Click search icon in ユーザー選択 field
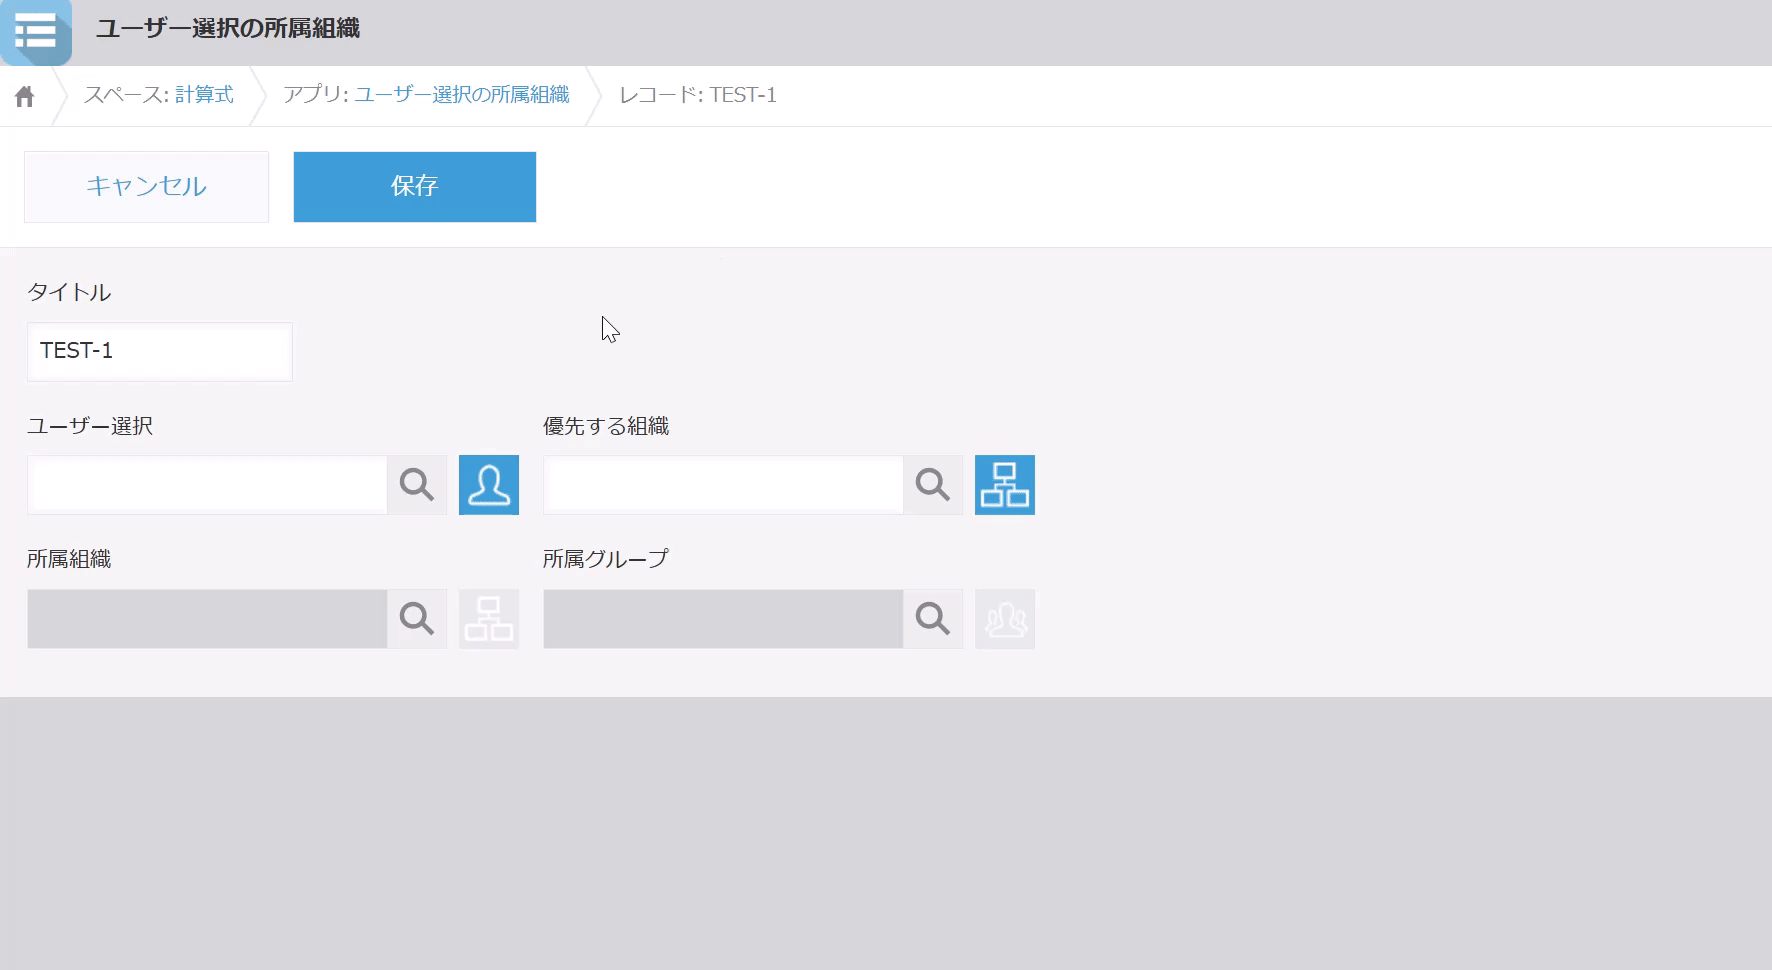This screenshot has height=970, width=1772. click(x=417, y=485)
